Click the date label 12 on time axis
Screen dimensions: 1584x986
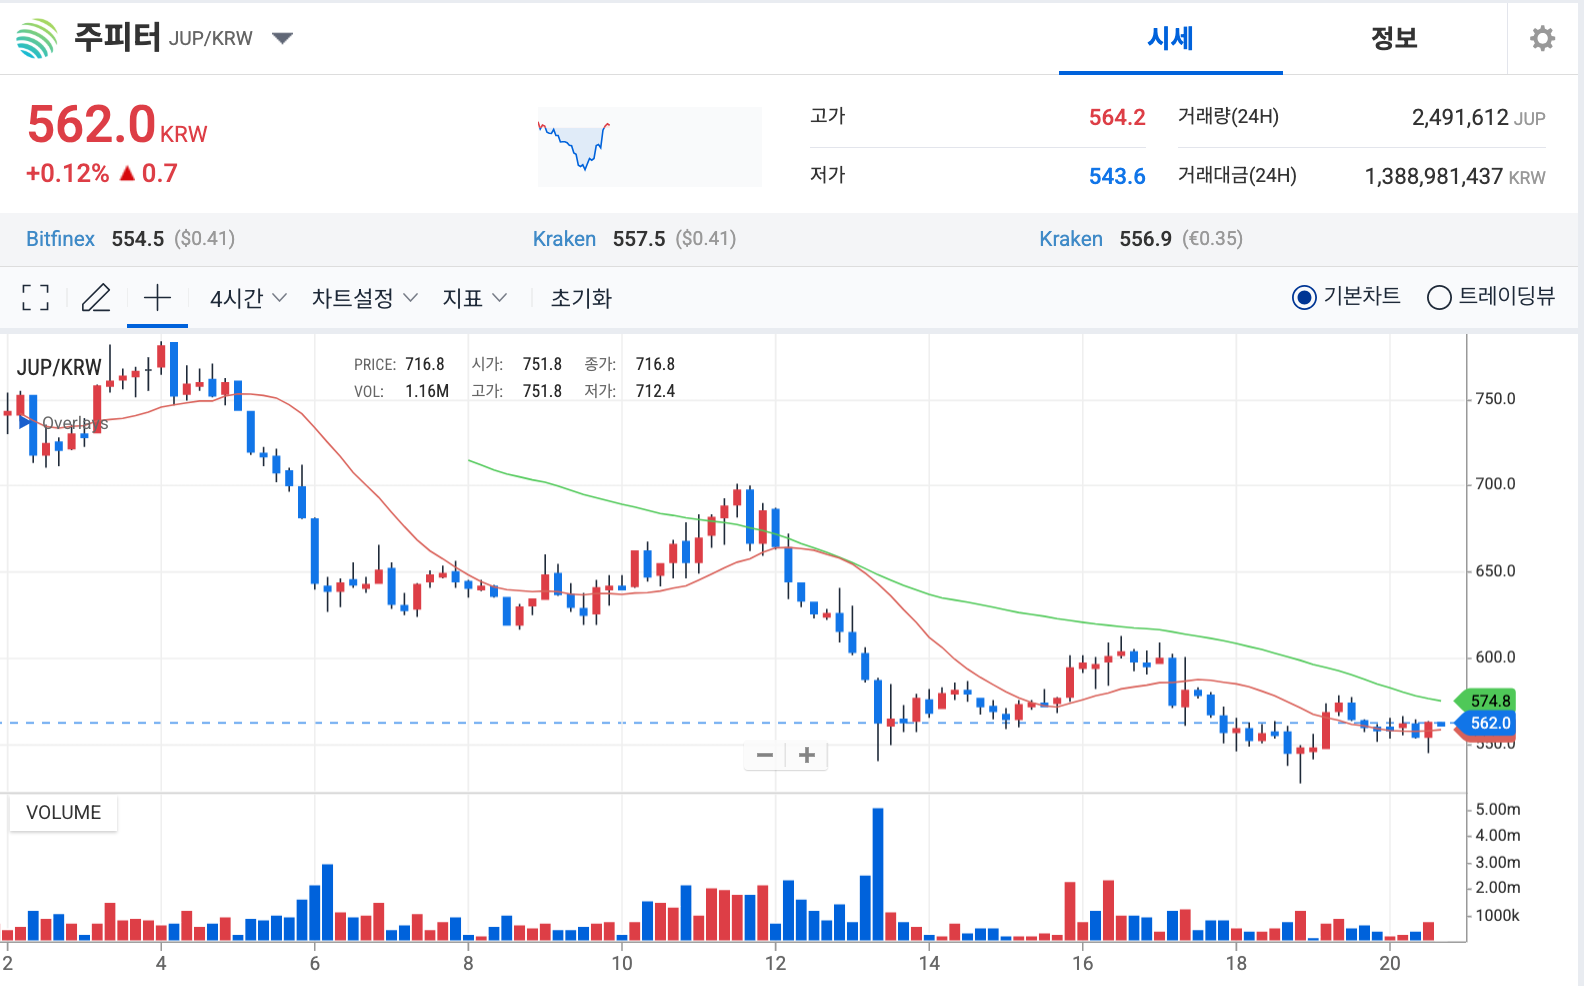pyautogui.click(x=775, y=963)
